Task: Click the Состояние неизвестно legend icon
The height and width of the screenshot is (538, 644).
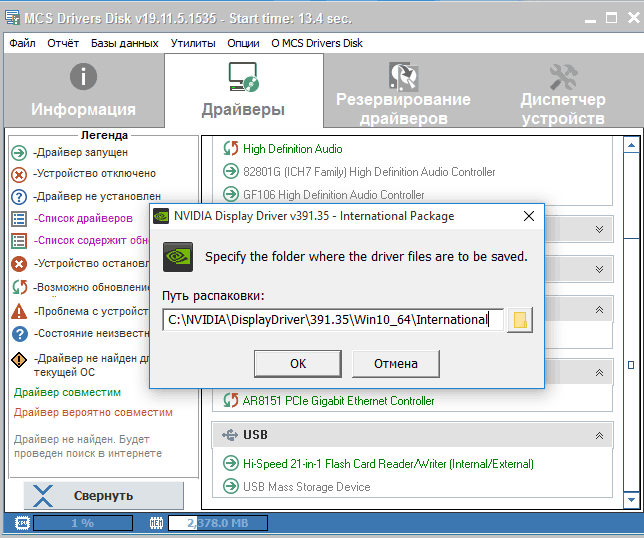Action: point(19,334)
